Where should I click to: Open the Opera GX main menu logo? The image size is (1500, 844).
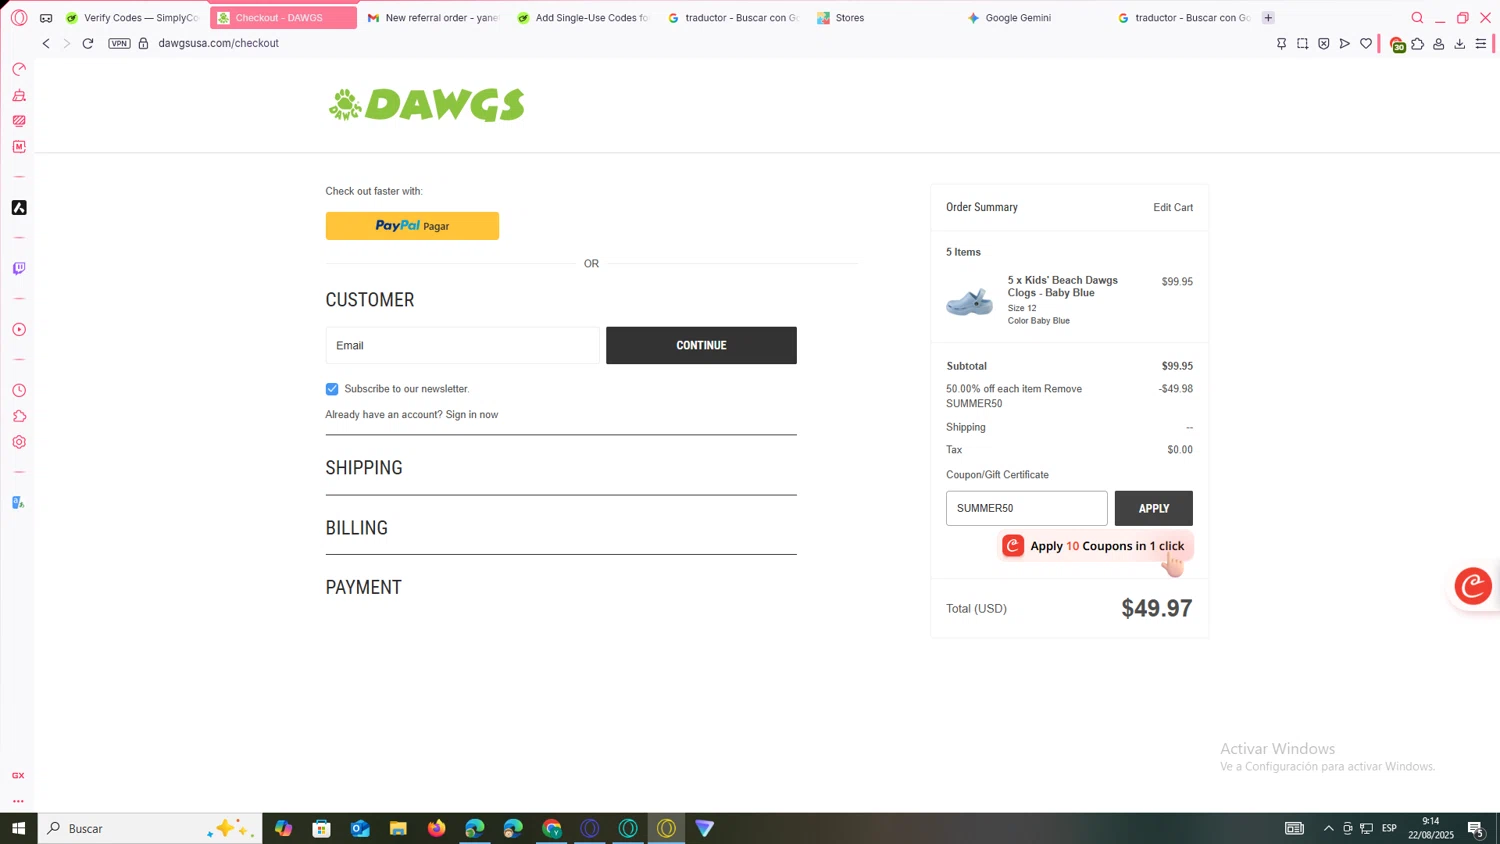point(18,17)
